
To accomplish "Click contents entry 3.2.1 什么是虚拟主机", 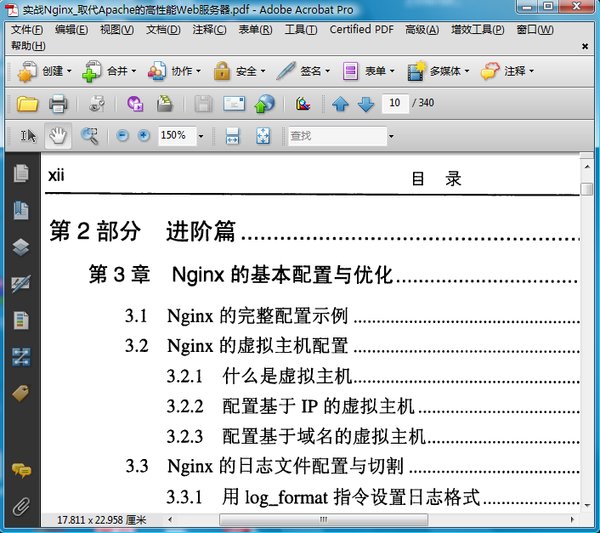I will 259,376.
